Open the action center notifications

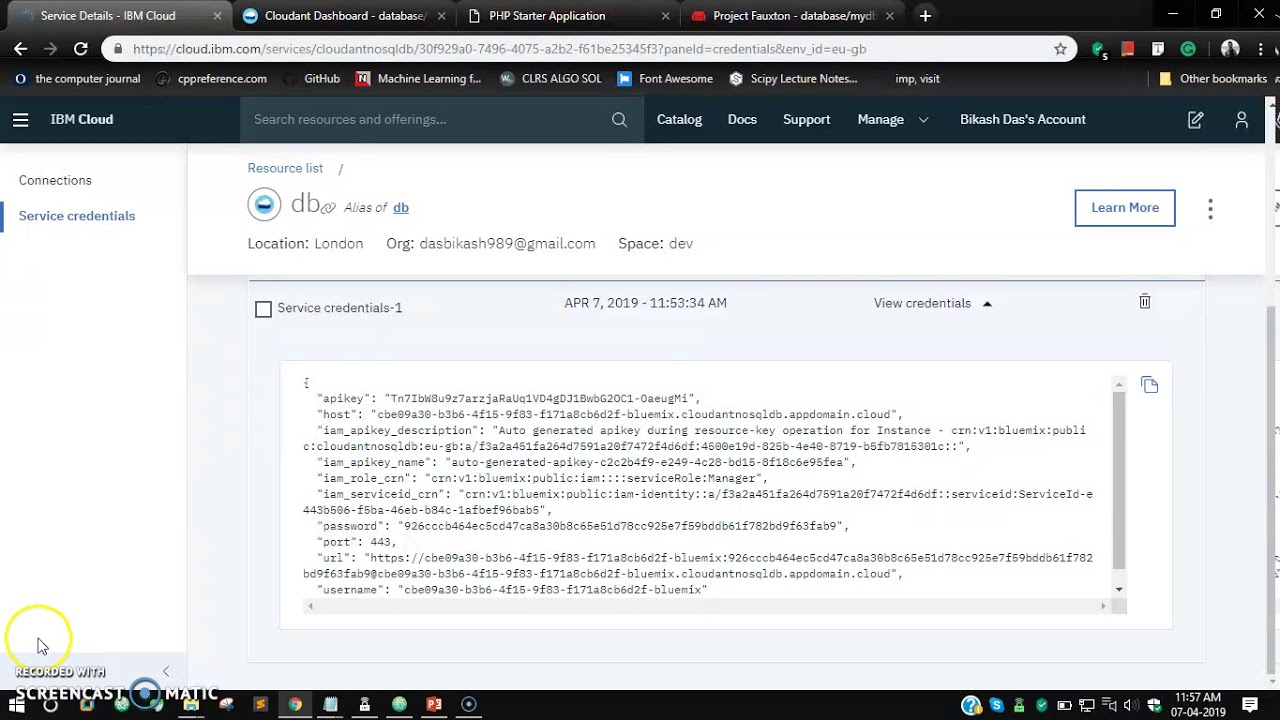tap(1250, 705)
